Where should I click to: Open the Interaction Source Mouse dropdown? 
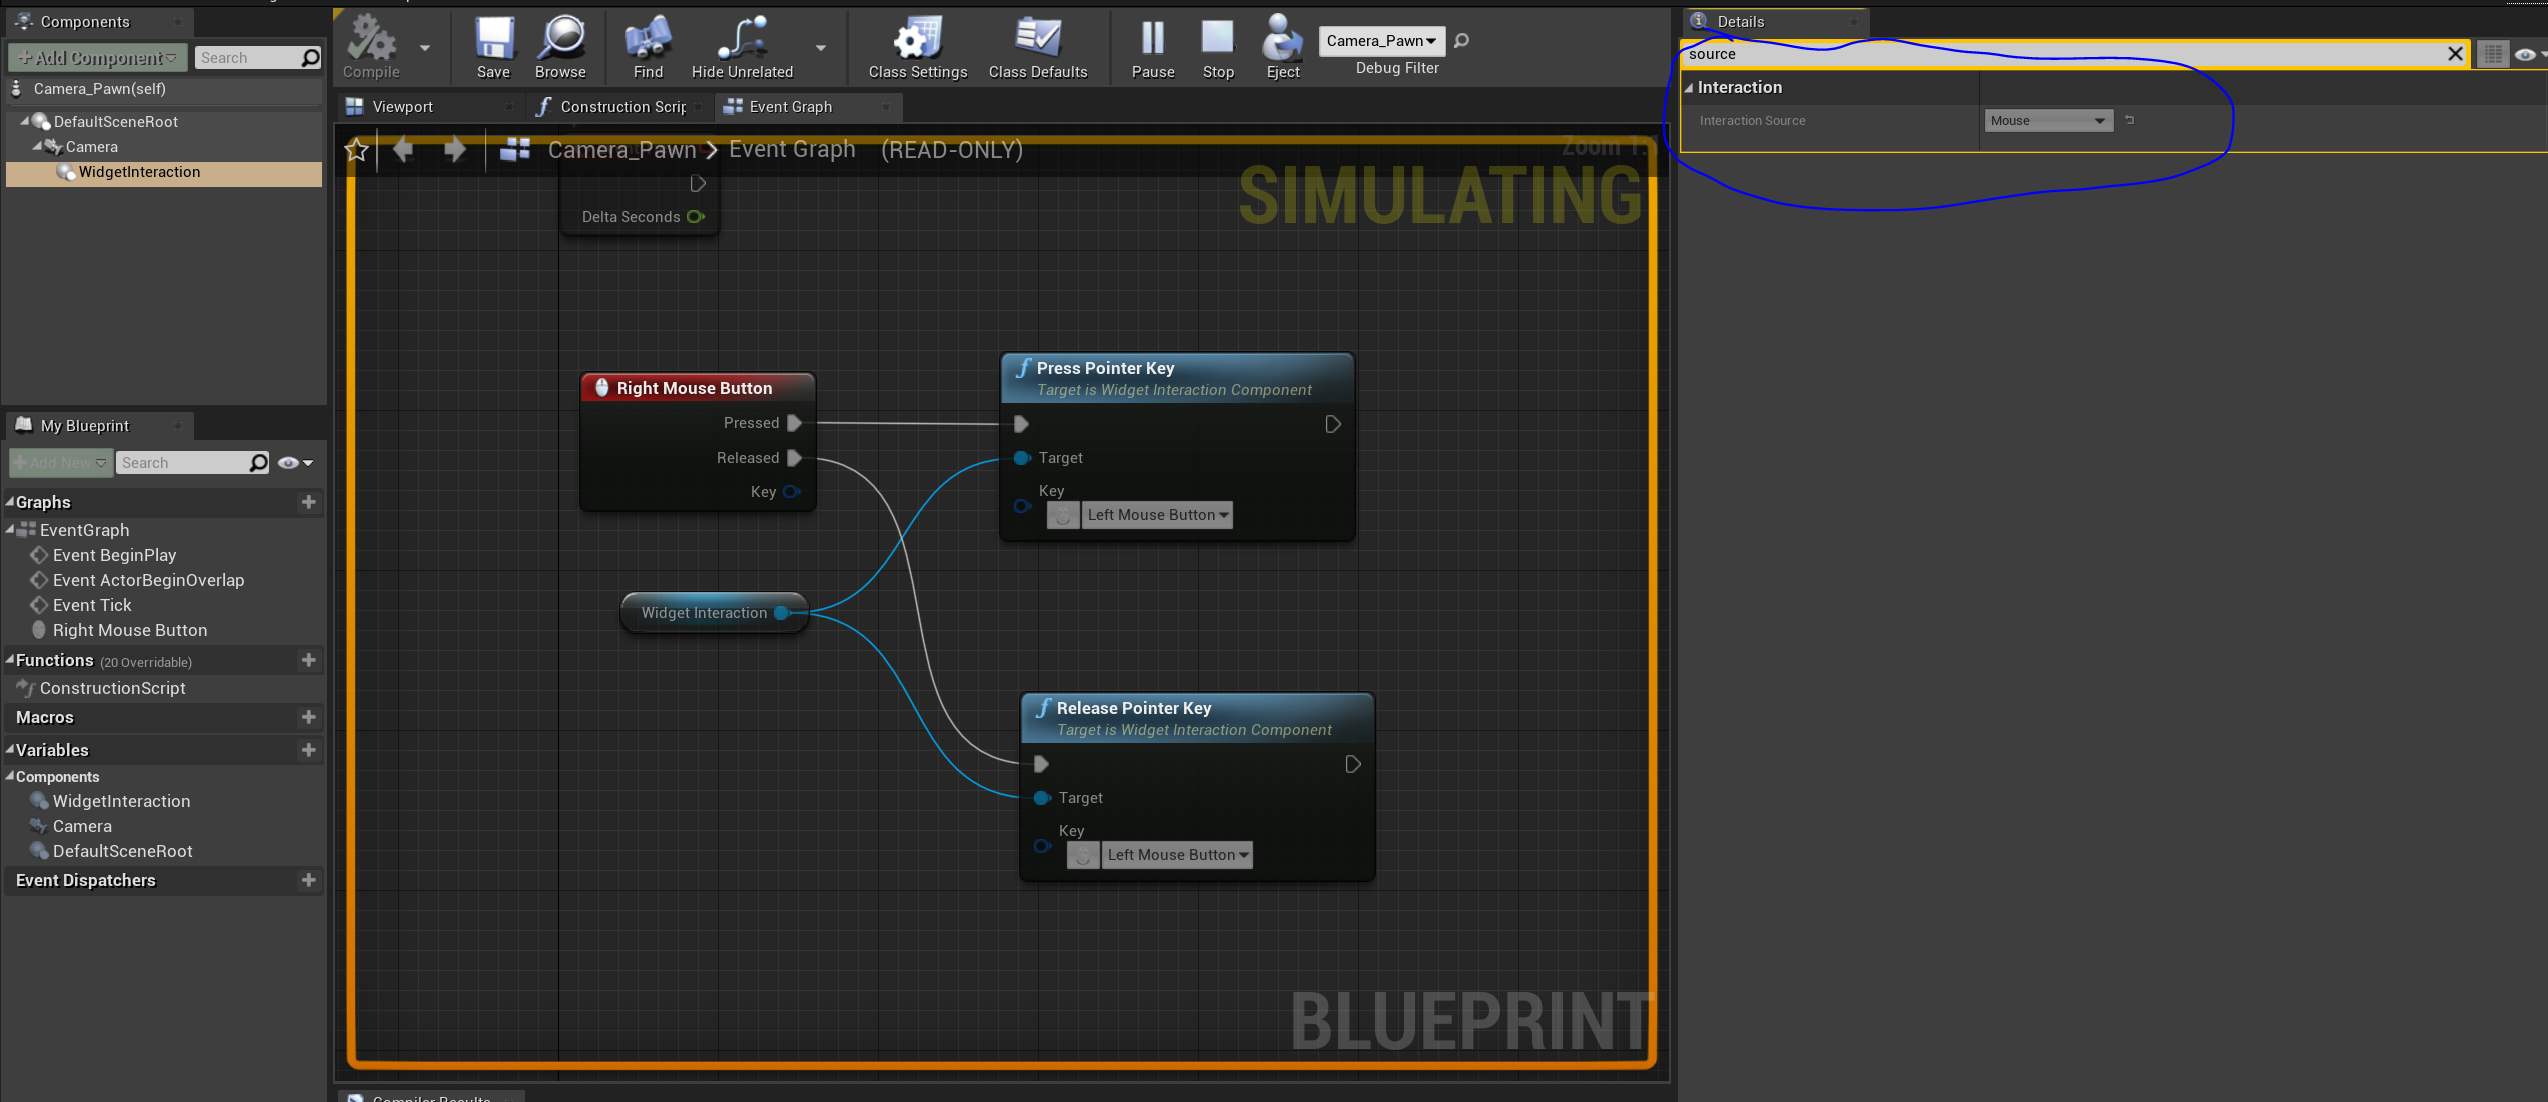(x=2047, y=120)
